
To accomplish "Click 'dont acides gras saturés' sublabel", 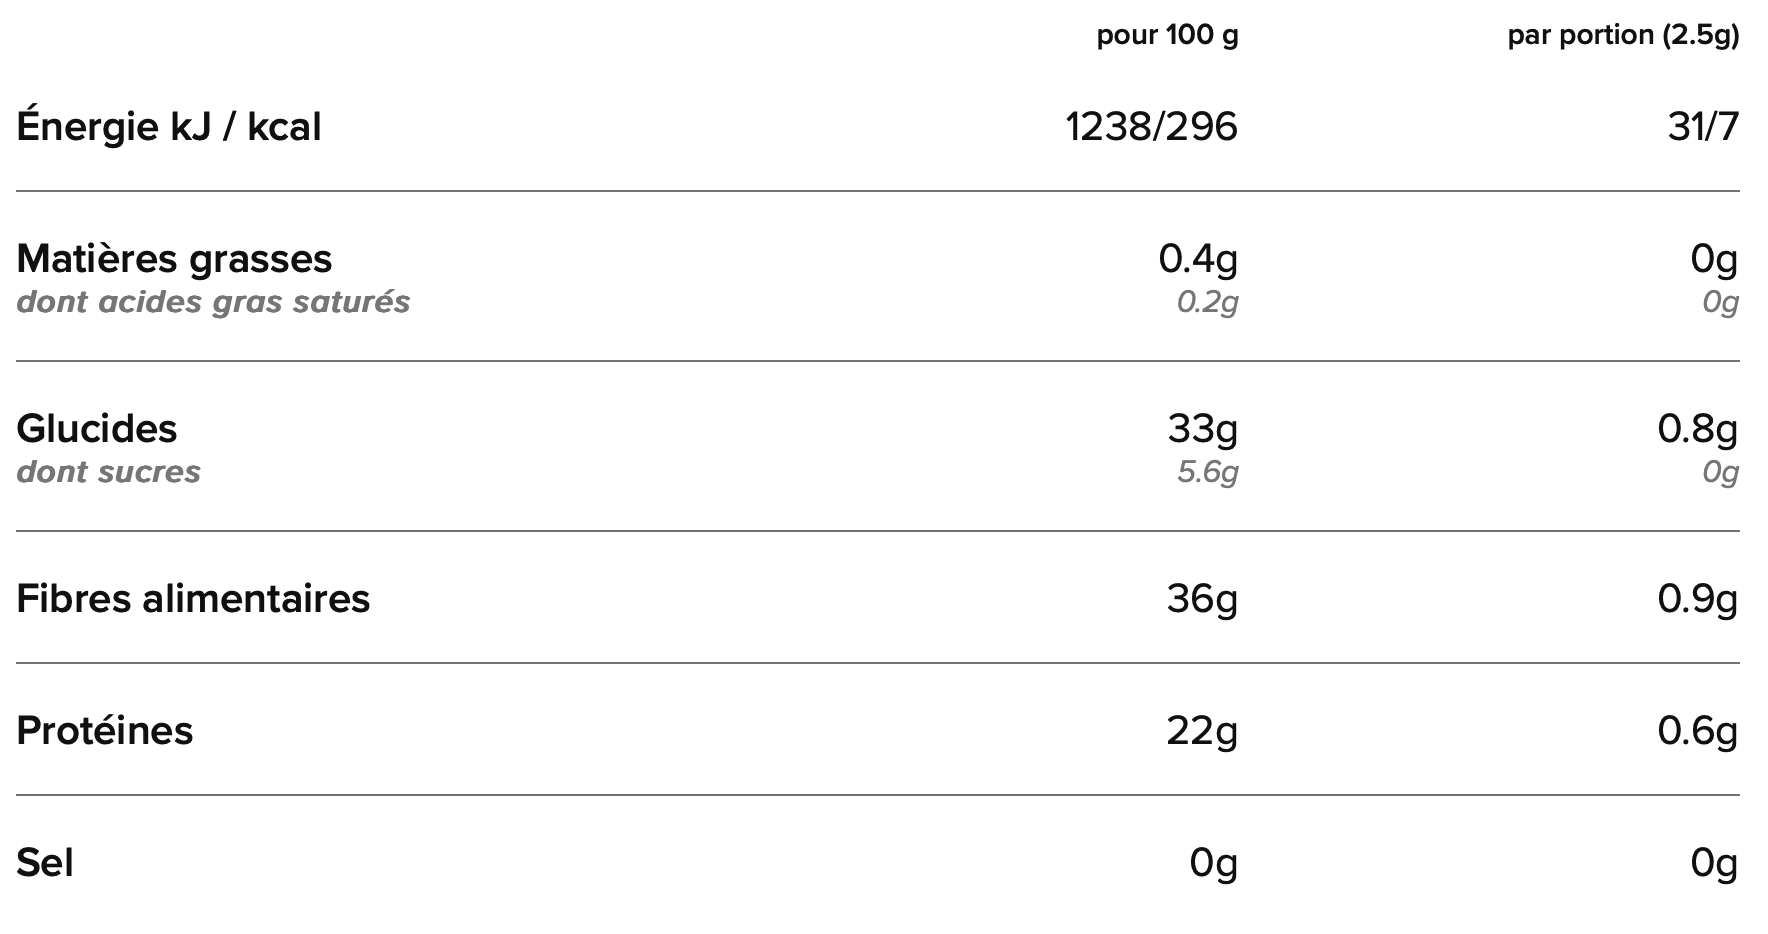I will click(x=213, y=302).
